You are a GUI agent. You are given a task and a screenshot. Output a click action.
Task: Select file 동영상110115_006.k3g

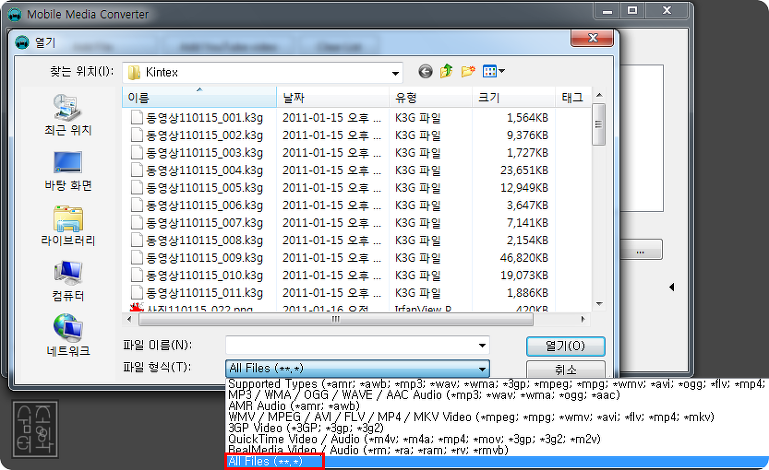pyautogui.click(x=205, y=205)
